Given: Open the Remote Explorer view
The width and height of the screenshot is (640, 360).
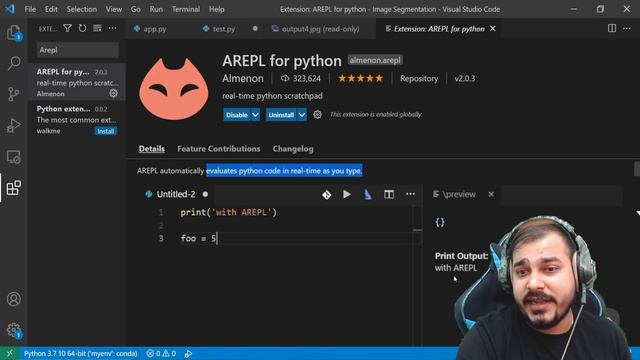Looking at the screenshot, I should (14, 157).
